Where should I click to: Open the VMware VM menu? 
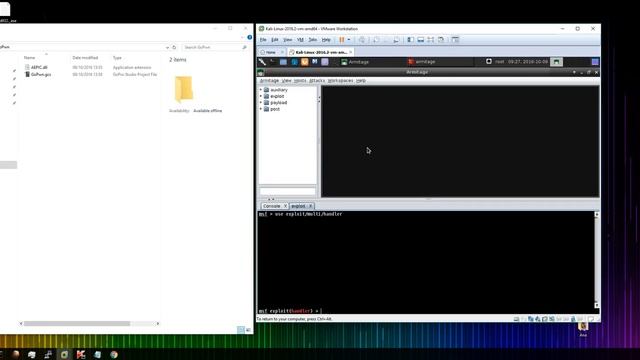pyautogui.click(x=300, y=40)
